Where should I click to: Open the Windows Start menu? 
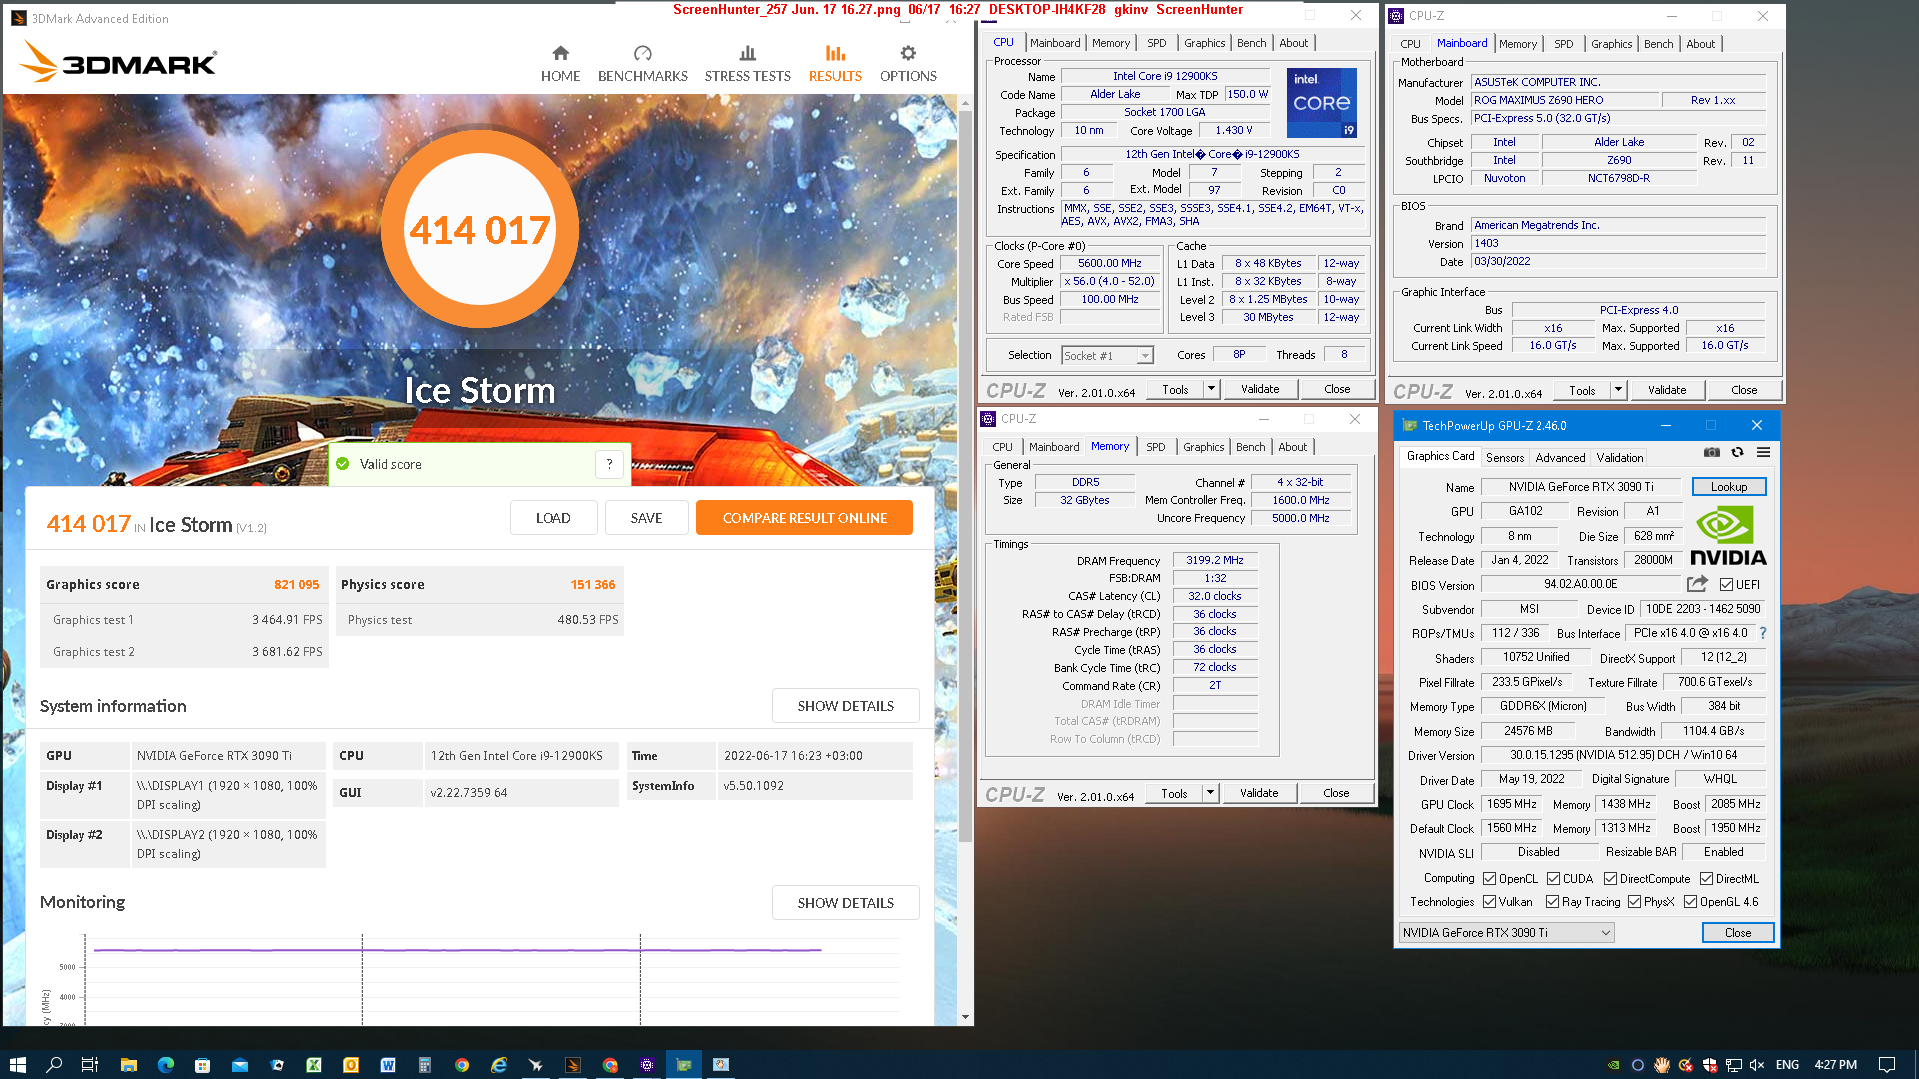[x=17, y=1065]
